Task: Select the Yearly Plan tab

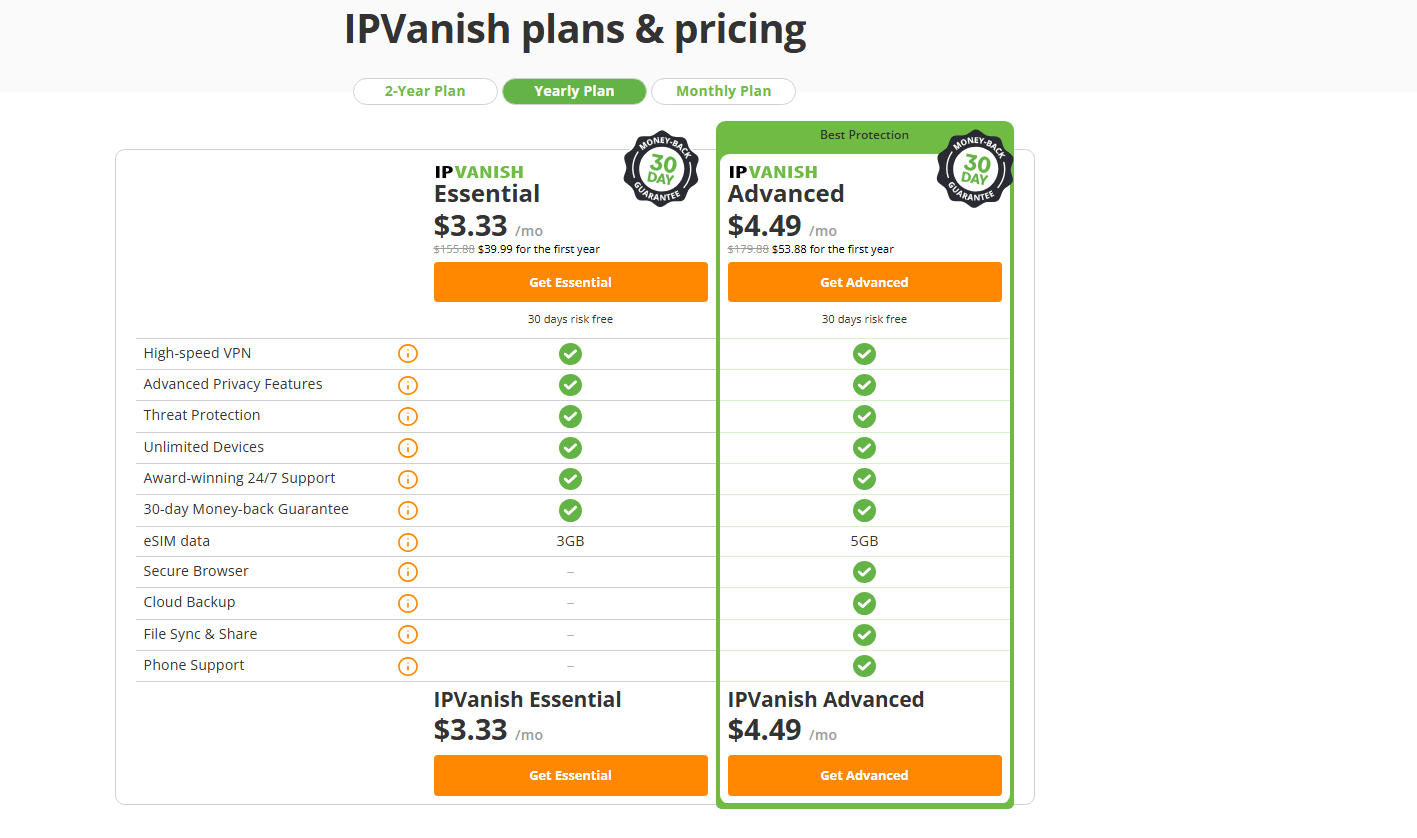Action: click(x=574, y=91)
